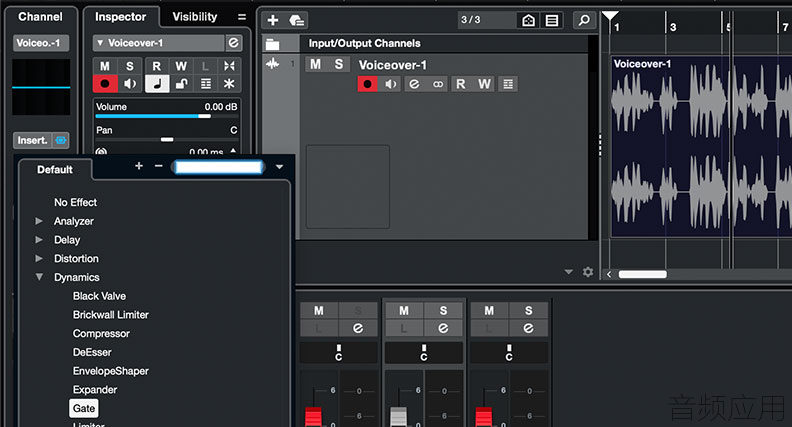Toggle monitor speaker in the Inspector

tap(129, 83)
